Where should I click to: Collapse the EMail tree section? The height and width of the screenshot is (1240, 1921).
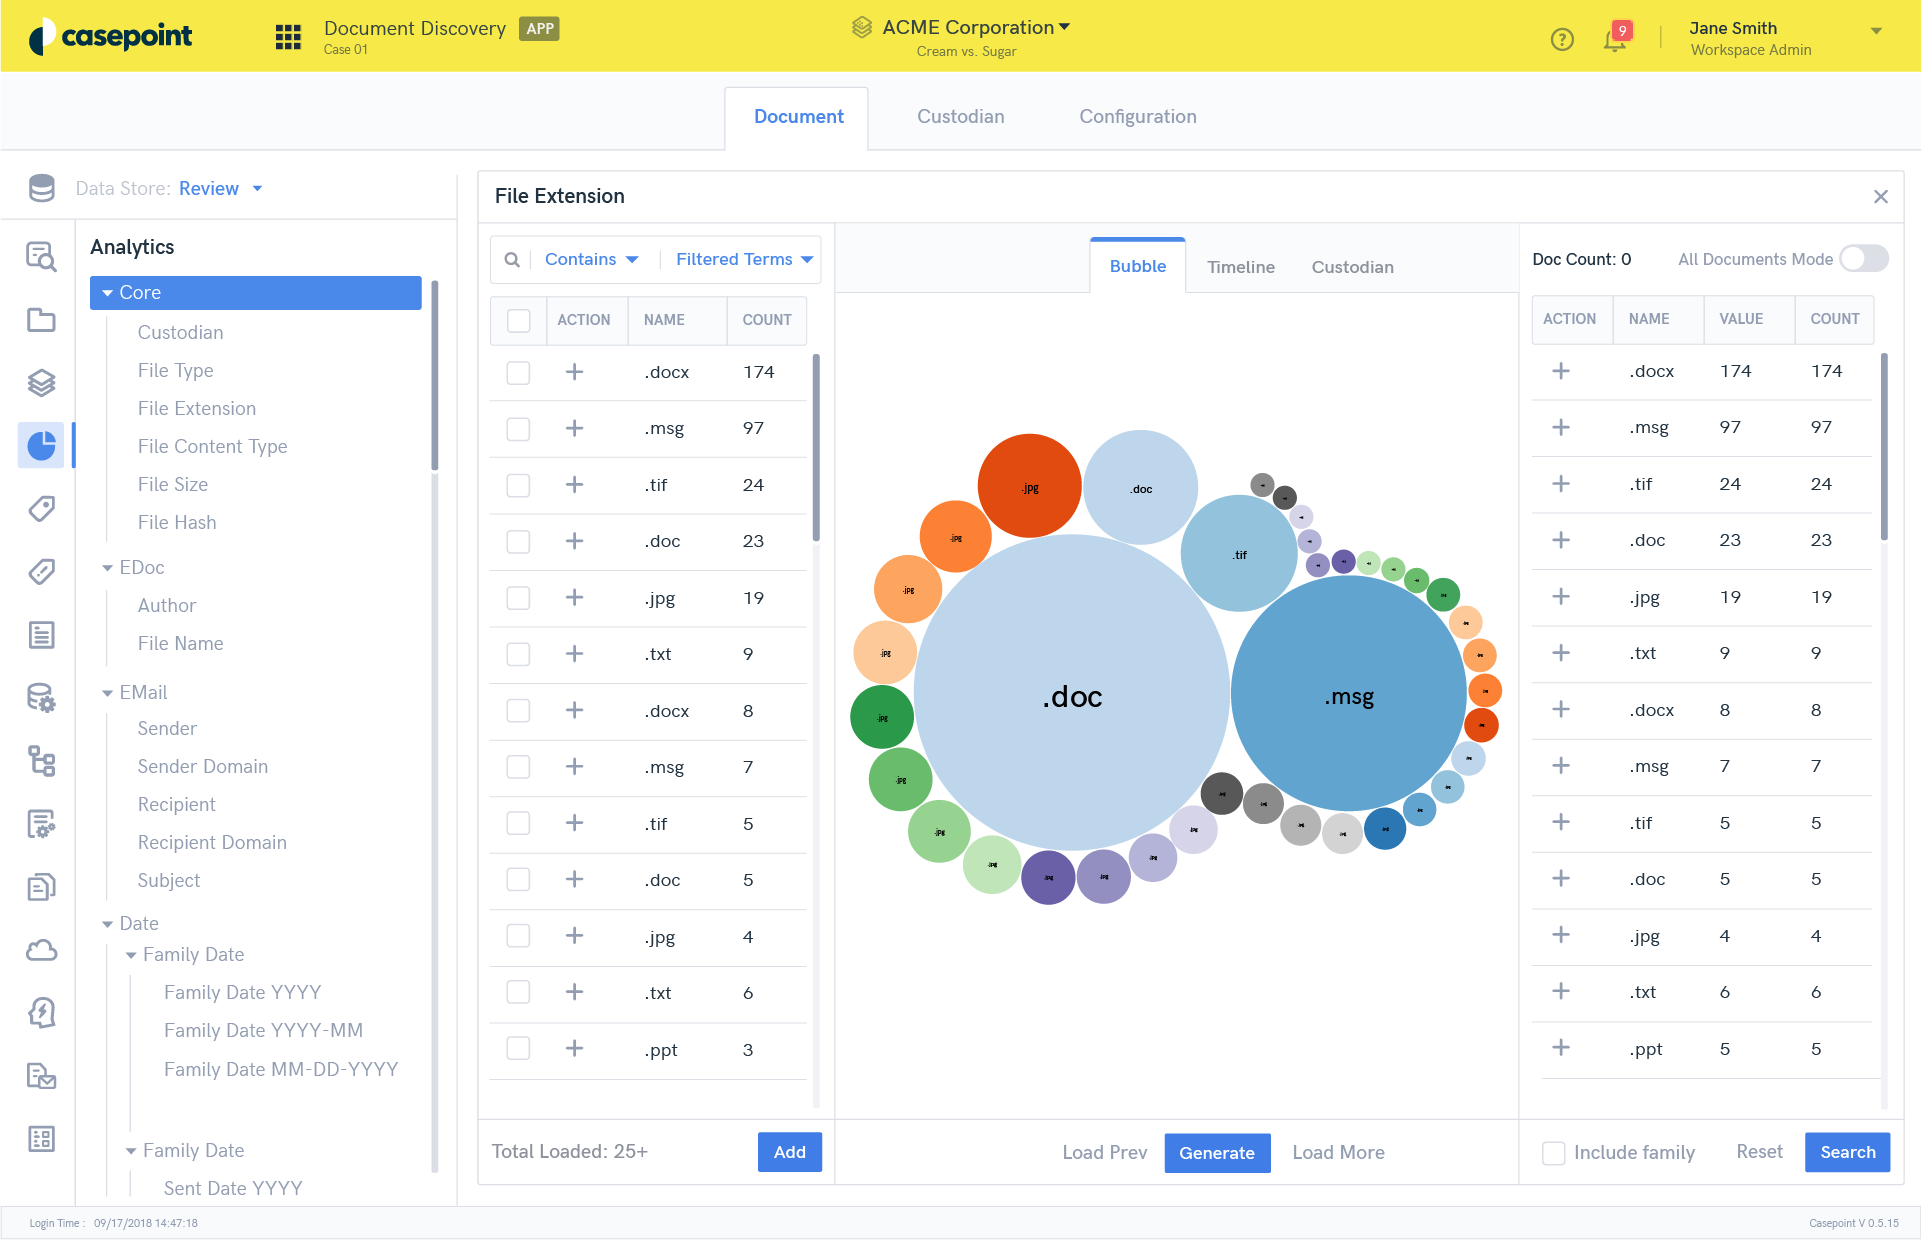click(108, 693)
